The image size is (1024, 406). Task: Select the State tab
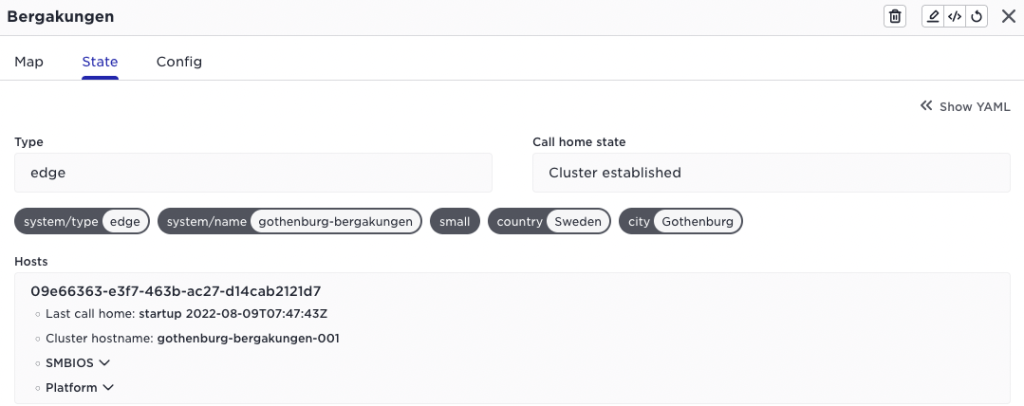click(100, 62)
